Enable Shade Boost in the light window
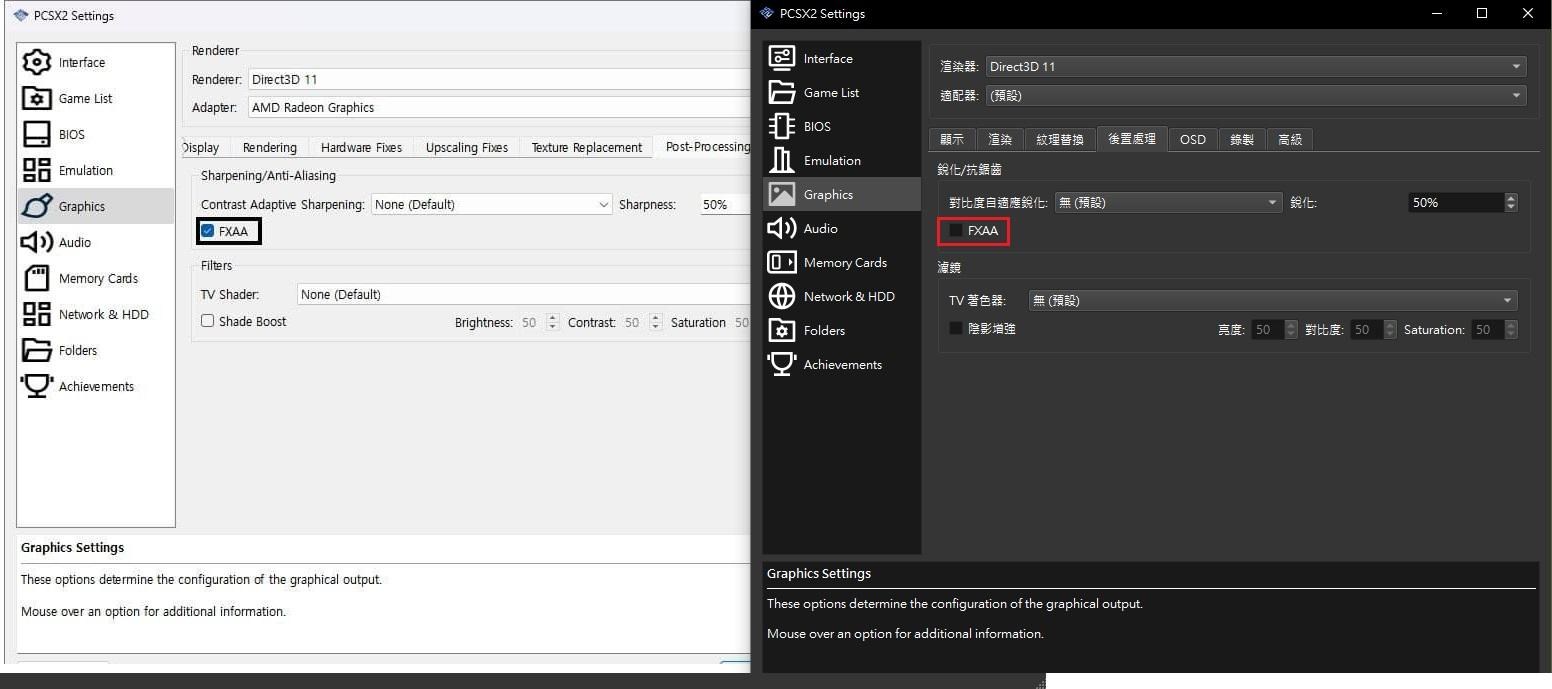Screen dimensions: 1552x689 208,321
